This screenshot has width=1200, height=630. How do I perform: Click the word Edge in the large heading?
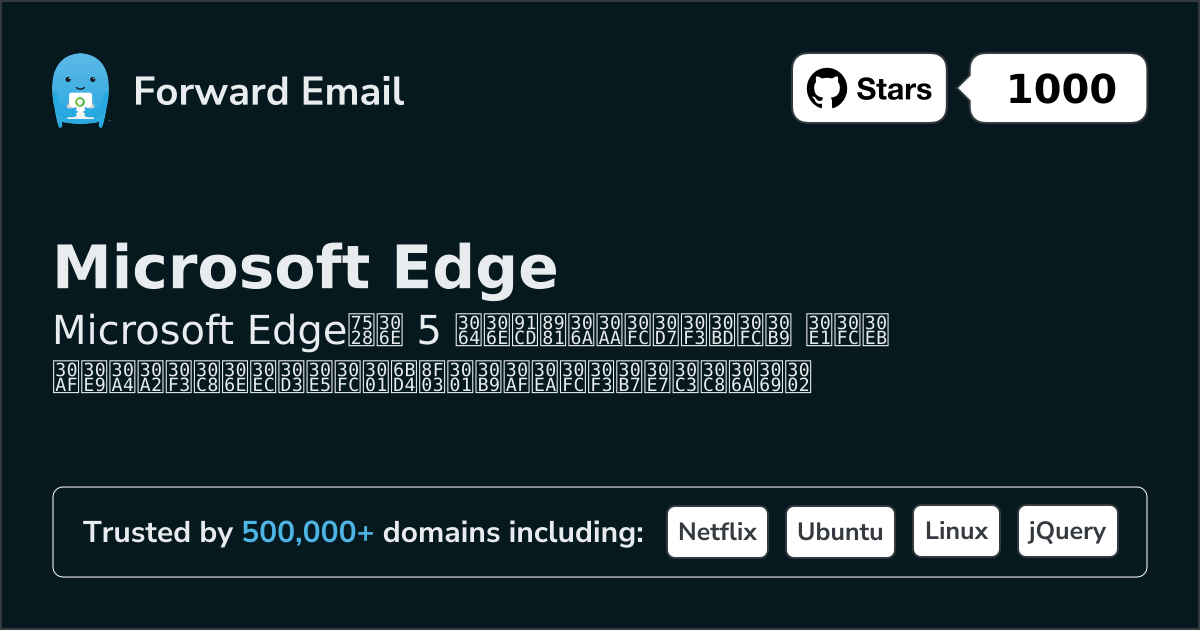[474, 266]
